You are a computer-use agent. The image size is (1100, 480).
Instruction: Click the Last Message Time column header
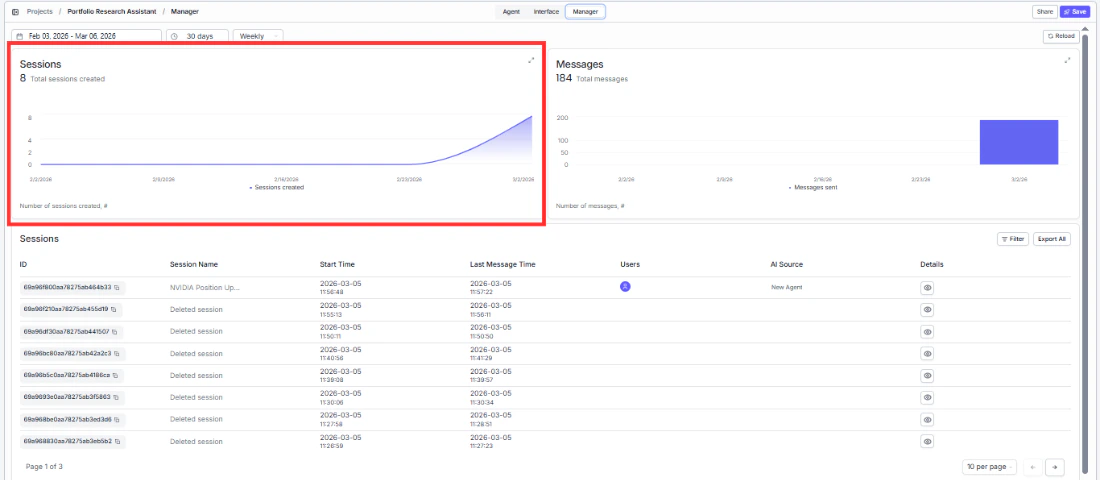pyautogui.click(x=502, y=265)
